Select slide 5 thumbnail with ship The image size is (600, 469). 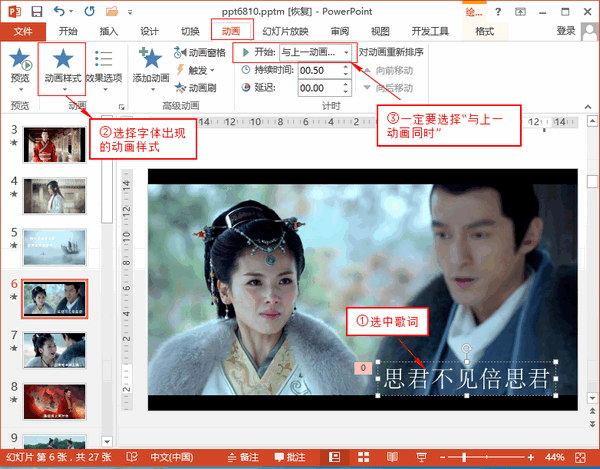click(x=54, y=247)
